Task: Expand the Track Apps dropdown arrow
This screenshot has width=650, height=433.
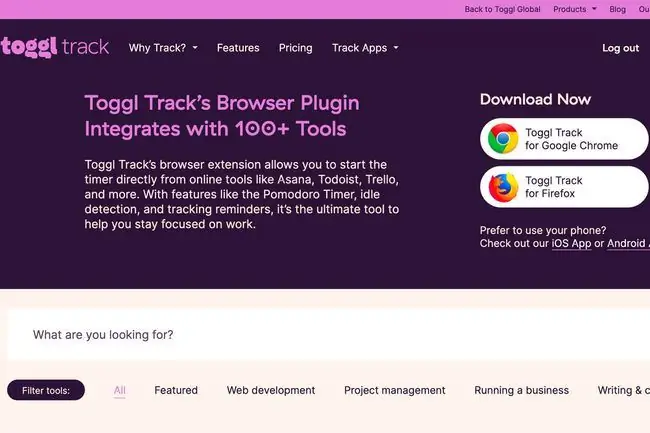Action: 396,48
